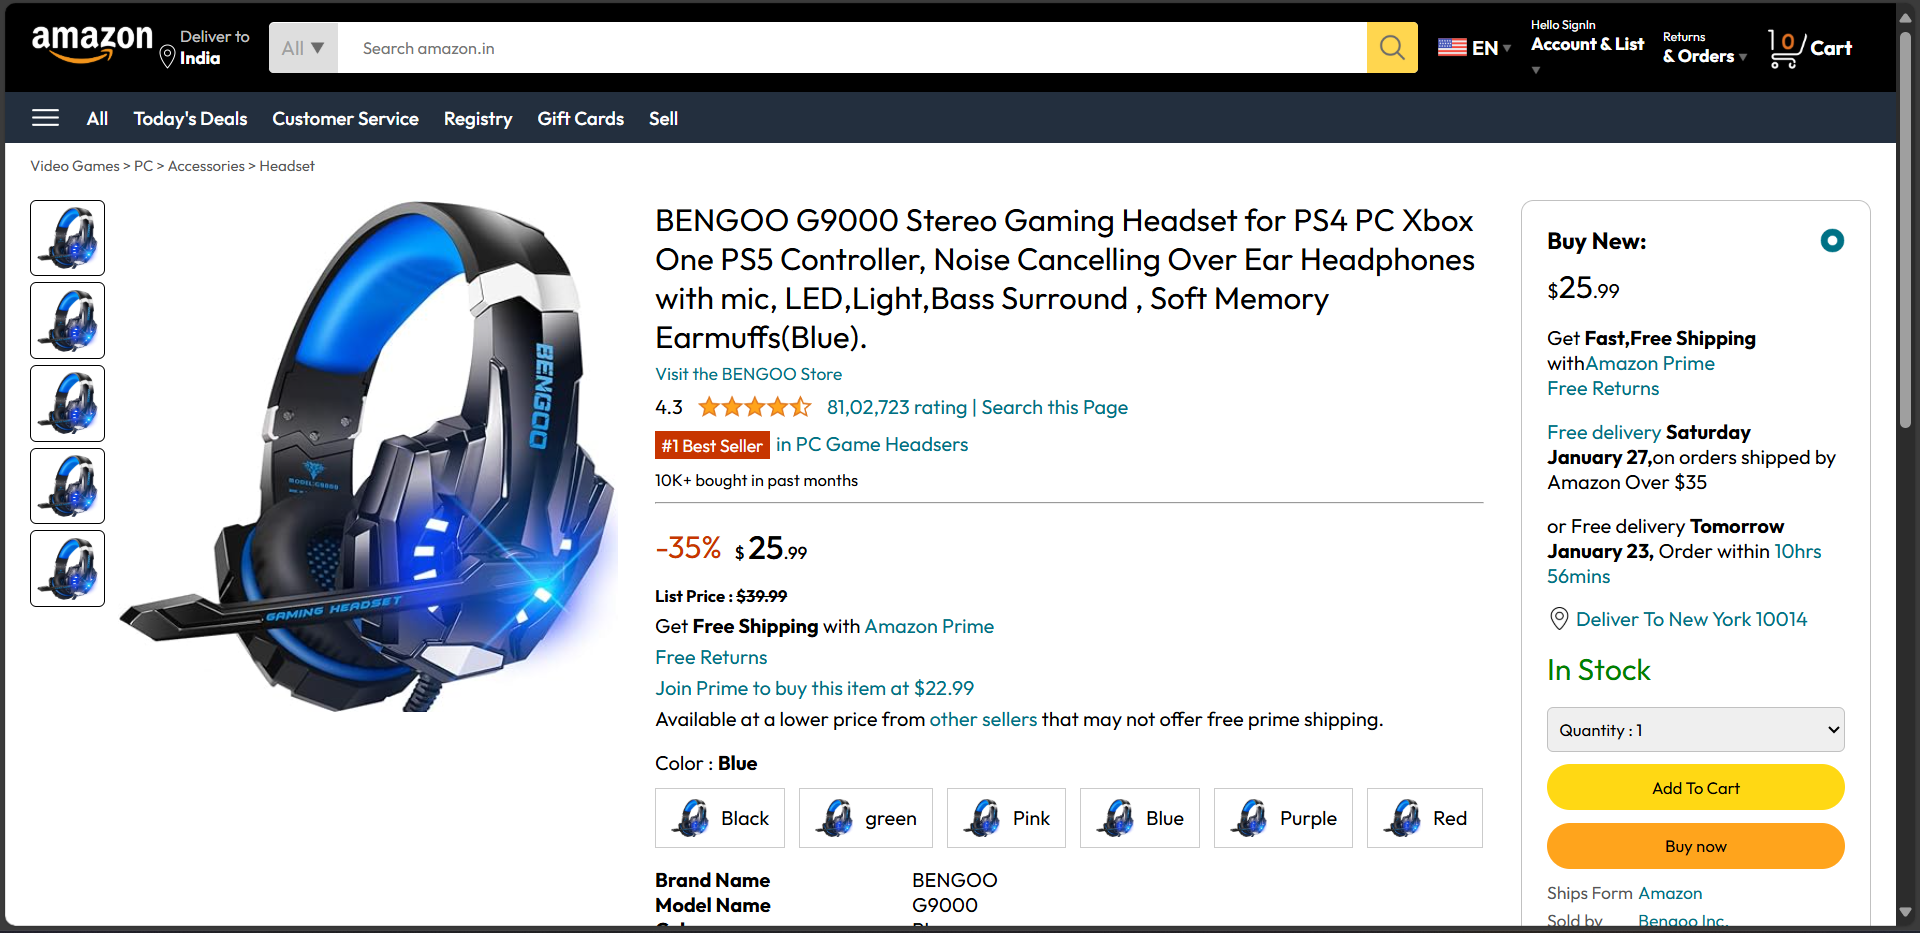Select the first headset thumbnail image
This screenshot has width=1920, height=933.
click(67, 238)
